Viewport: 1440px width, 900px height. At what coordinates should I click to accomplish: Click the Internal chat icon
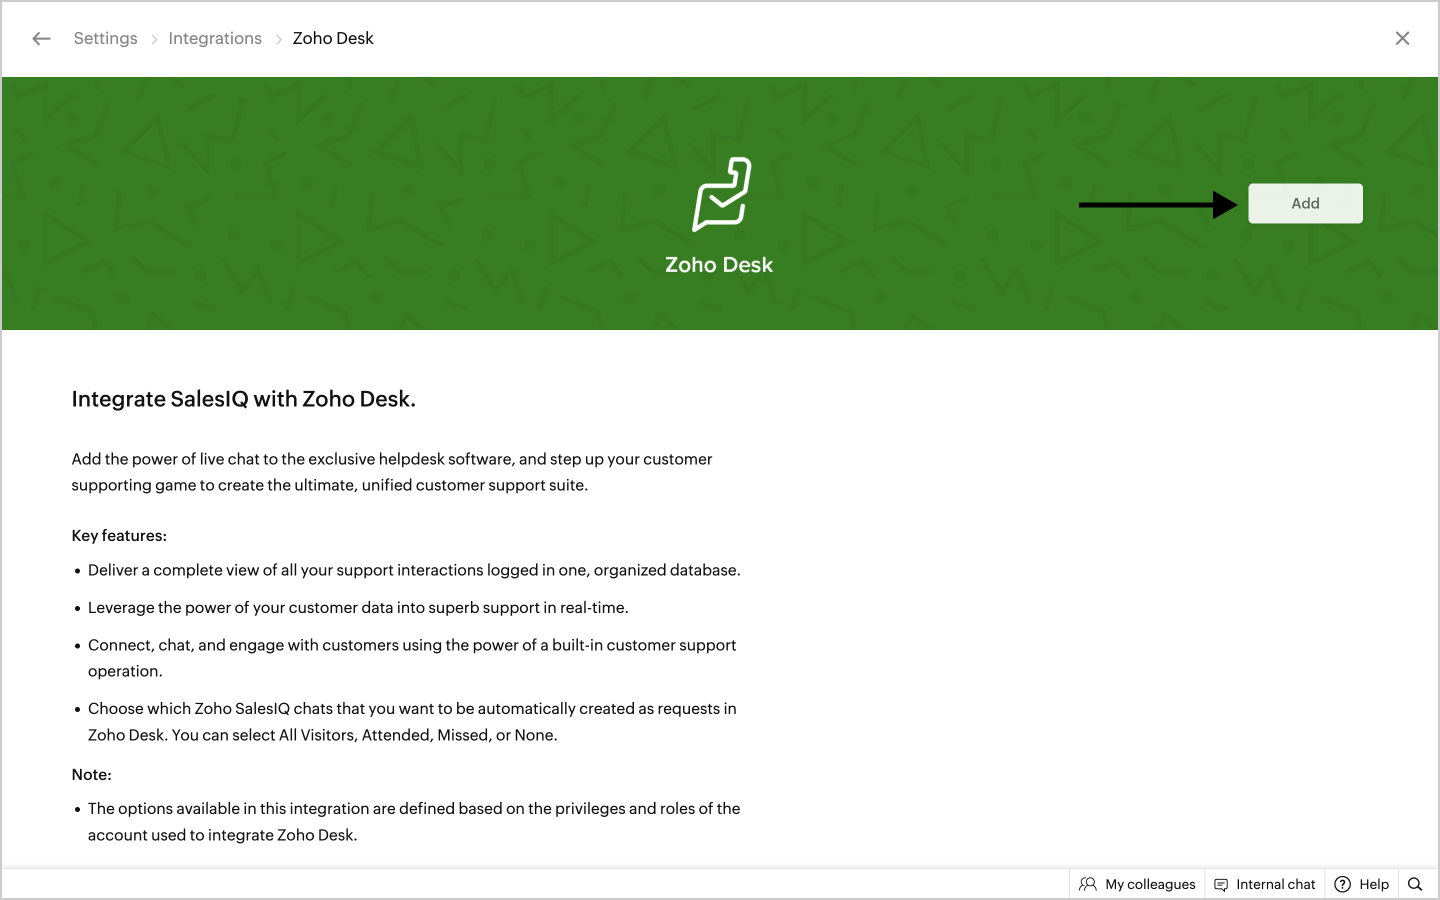tap(1221, 884)
